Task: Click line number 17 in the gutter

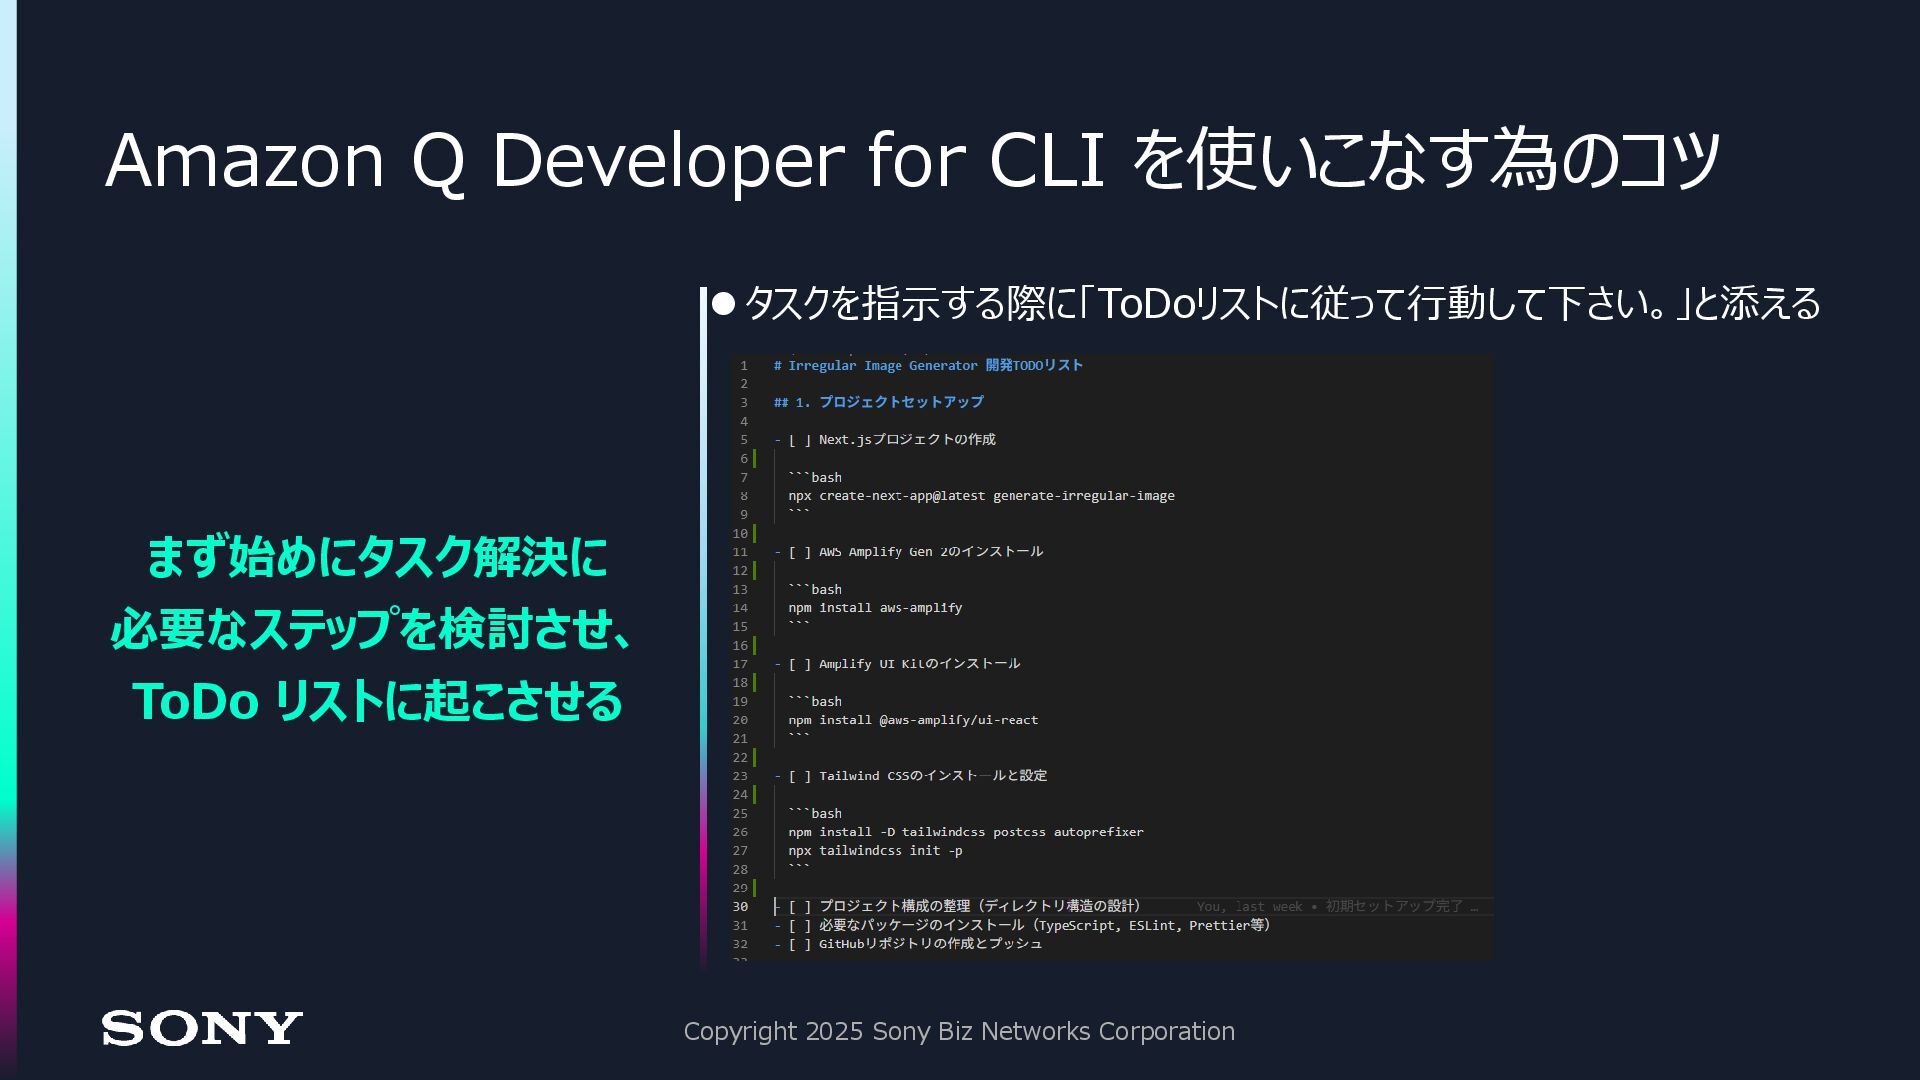Action: tap(740, 664)
